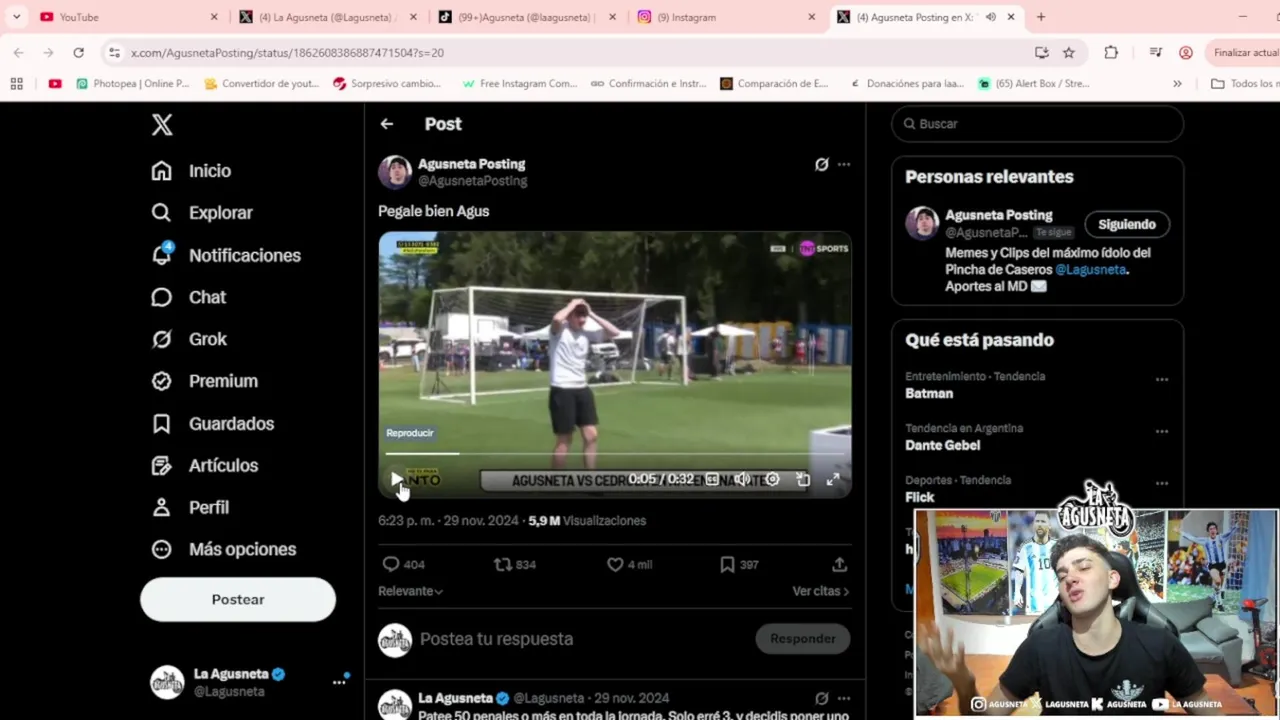
Task: Open browser profile avatar icon
Action: (1186, 52)
